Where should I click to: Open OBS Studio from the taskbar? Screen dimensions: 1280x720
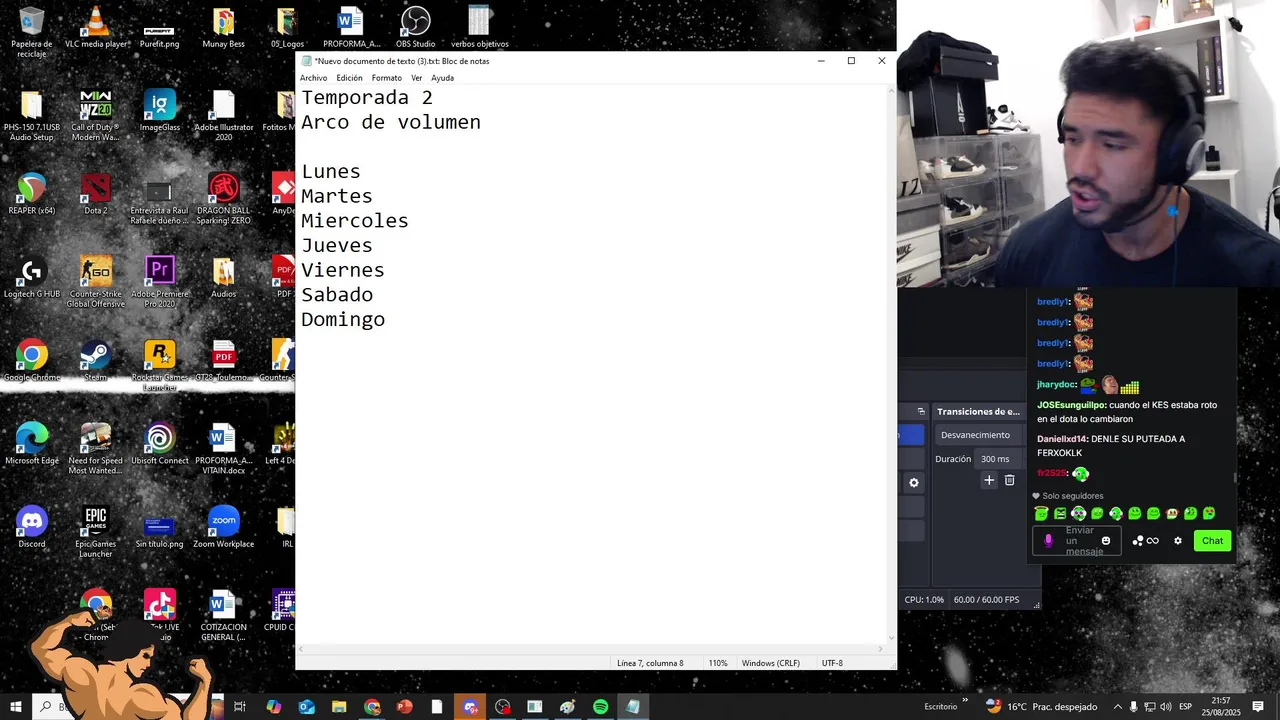(503, 707)
